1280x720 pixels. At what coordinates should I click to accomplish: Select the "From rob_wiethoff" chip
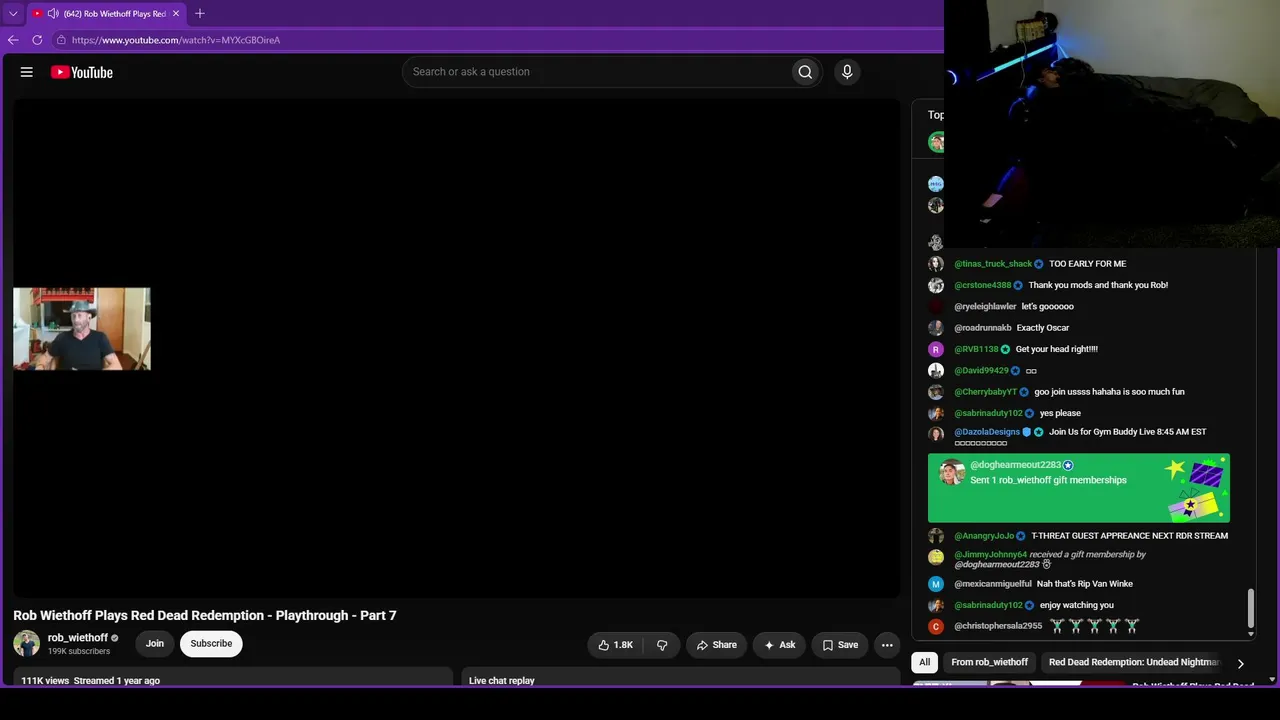pos(990,662)
